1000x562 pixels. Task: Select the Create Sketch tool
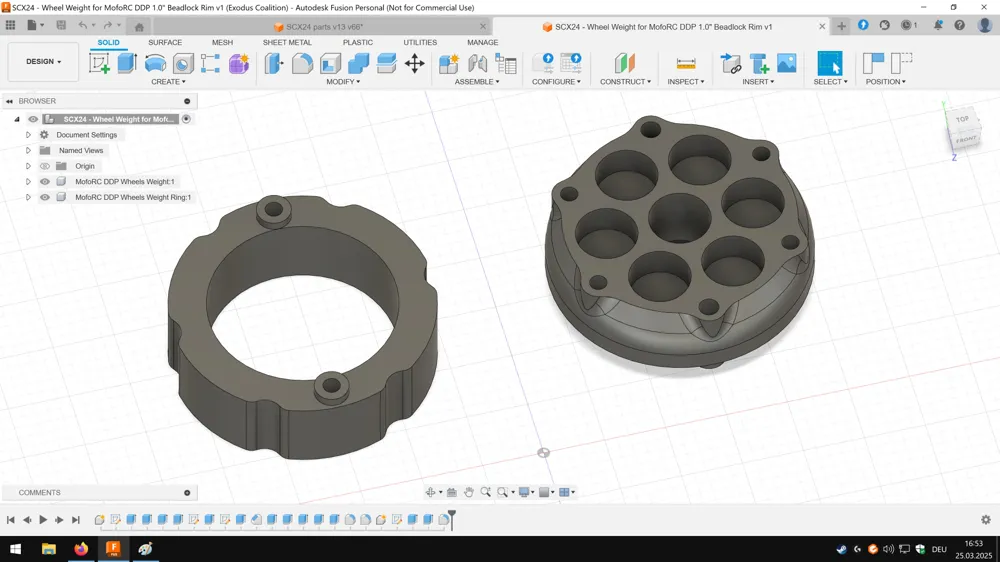click(x=99, y=63)
